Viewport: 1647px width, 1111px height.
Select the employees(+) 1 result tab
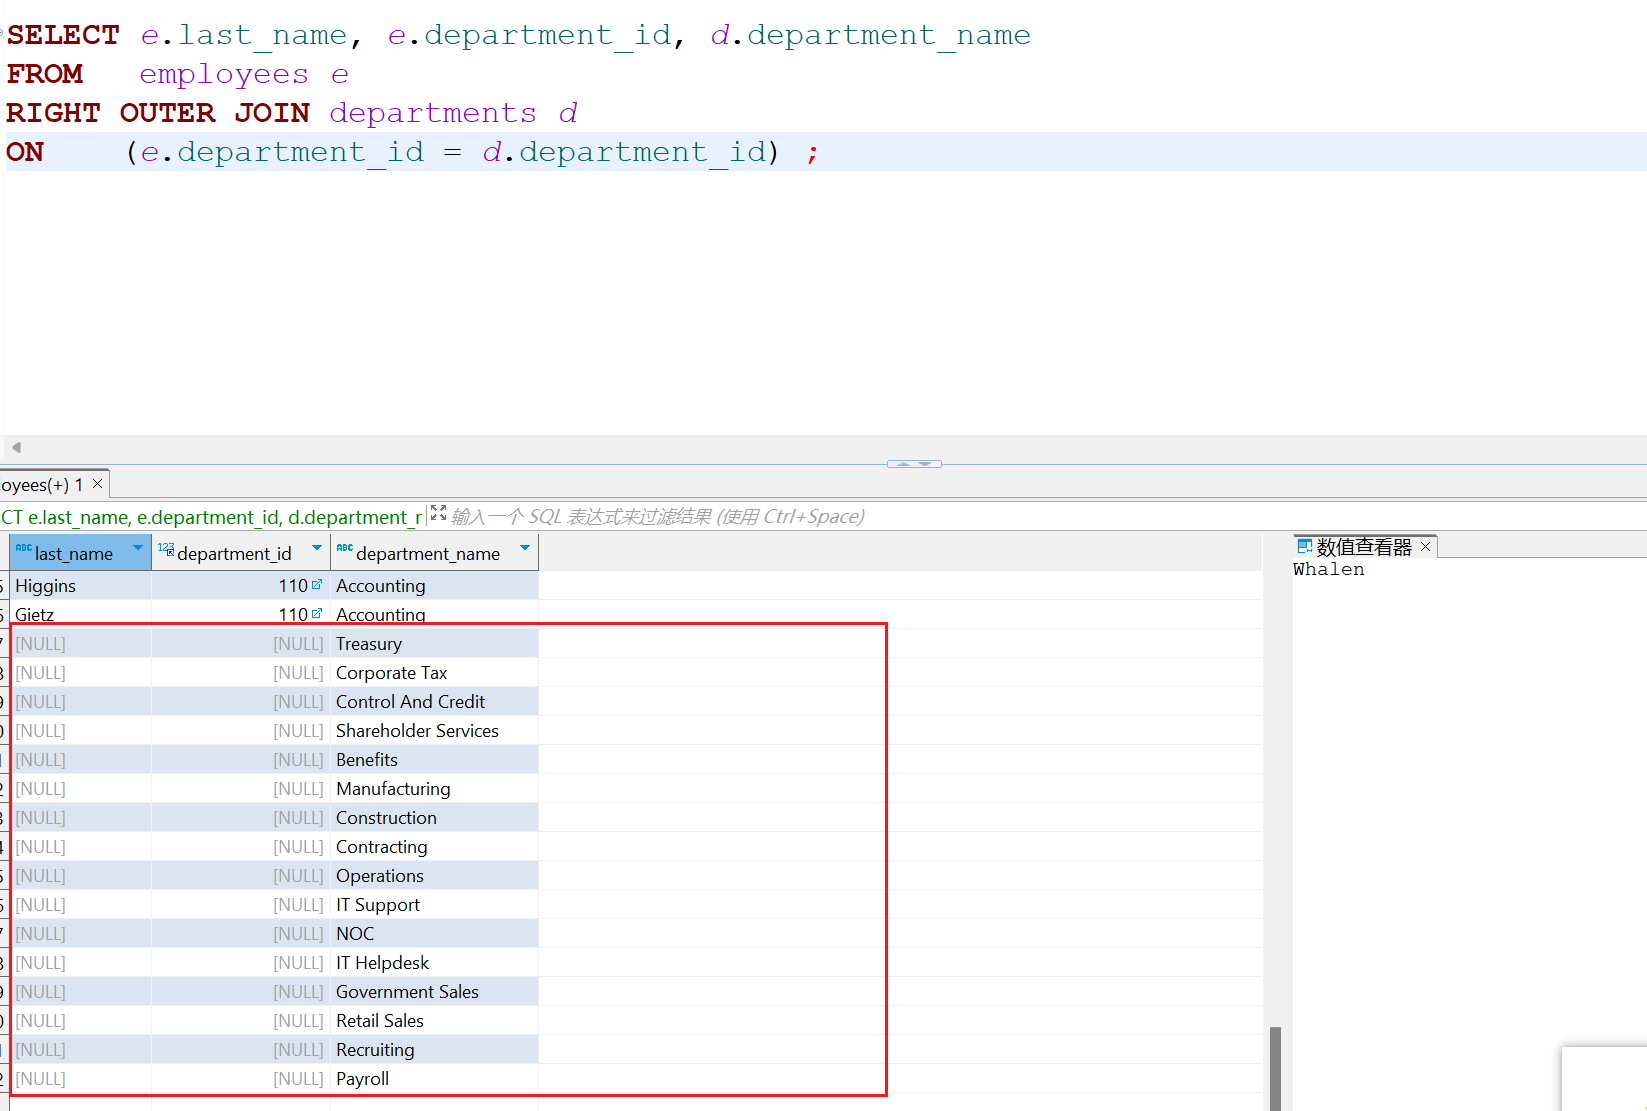42,485
